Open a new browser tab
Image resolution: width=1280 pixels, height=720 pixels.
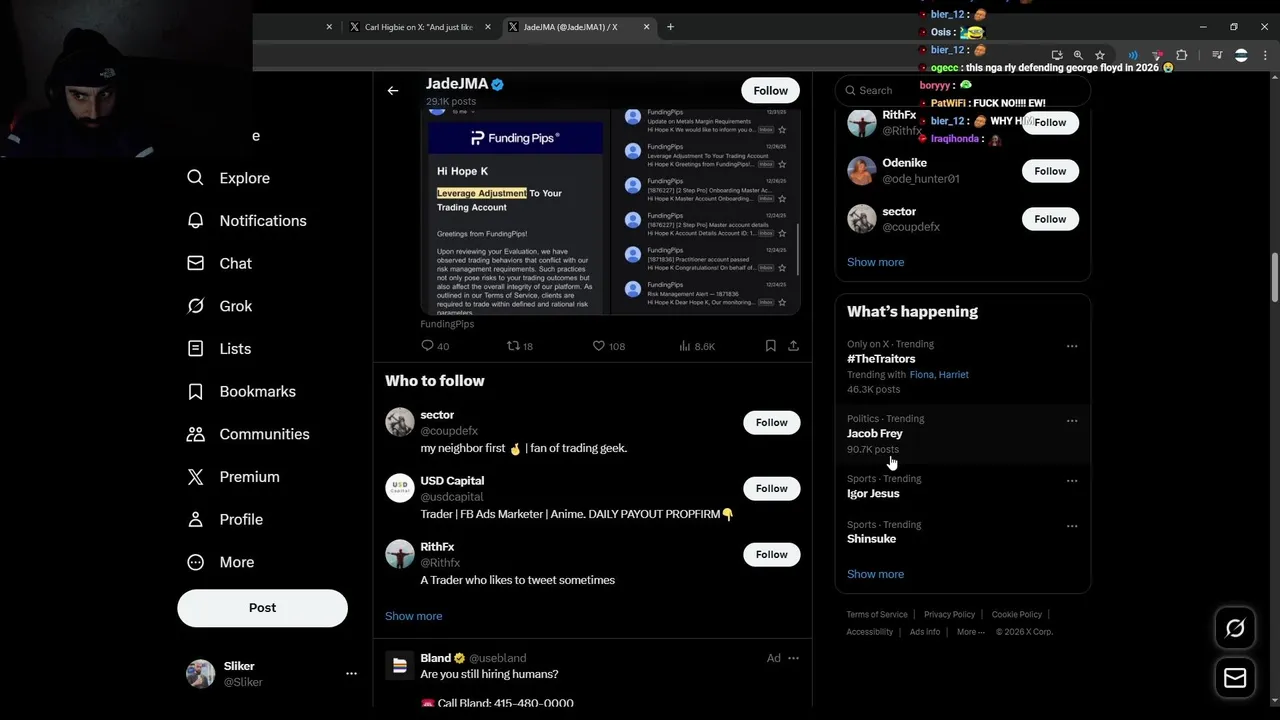[670, 27]
